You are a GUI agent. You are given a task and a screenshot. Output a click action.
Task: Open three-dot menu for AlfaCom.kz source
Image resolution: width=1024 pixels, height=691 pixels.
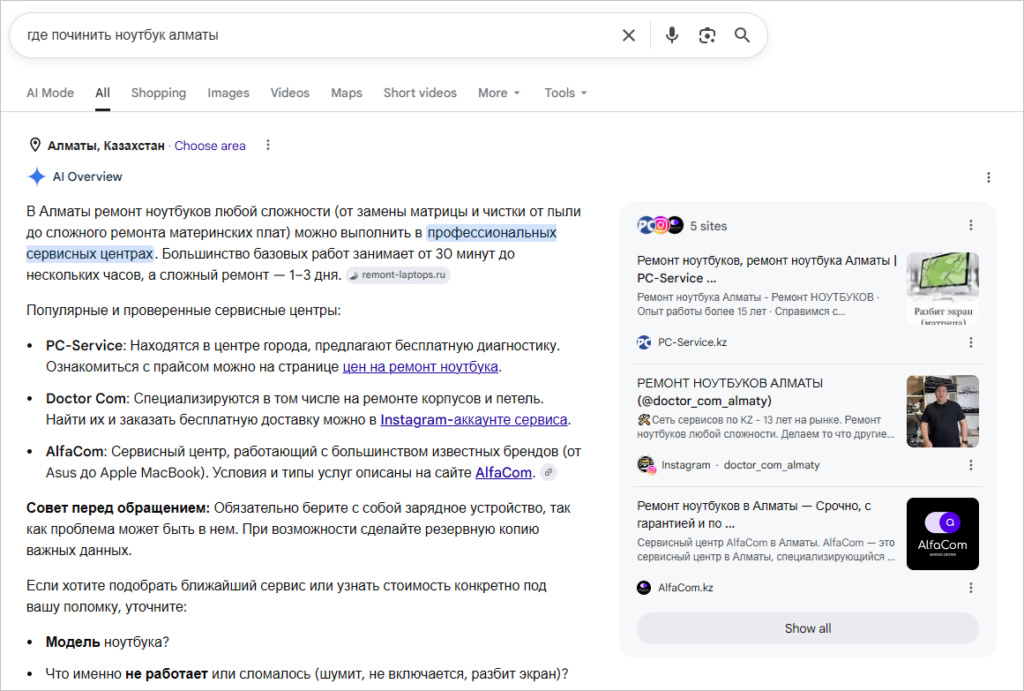(x=971, y=588)
